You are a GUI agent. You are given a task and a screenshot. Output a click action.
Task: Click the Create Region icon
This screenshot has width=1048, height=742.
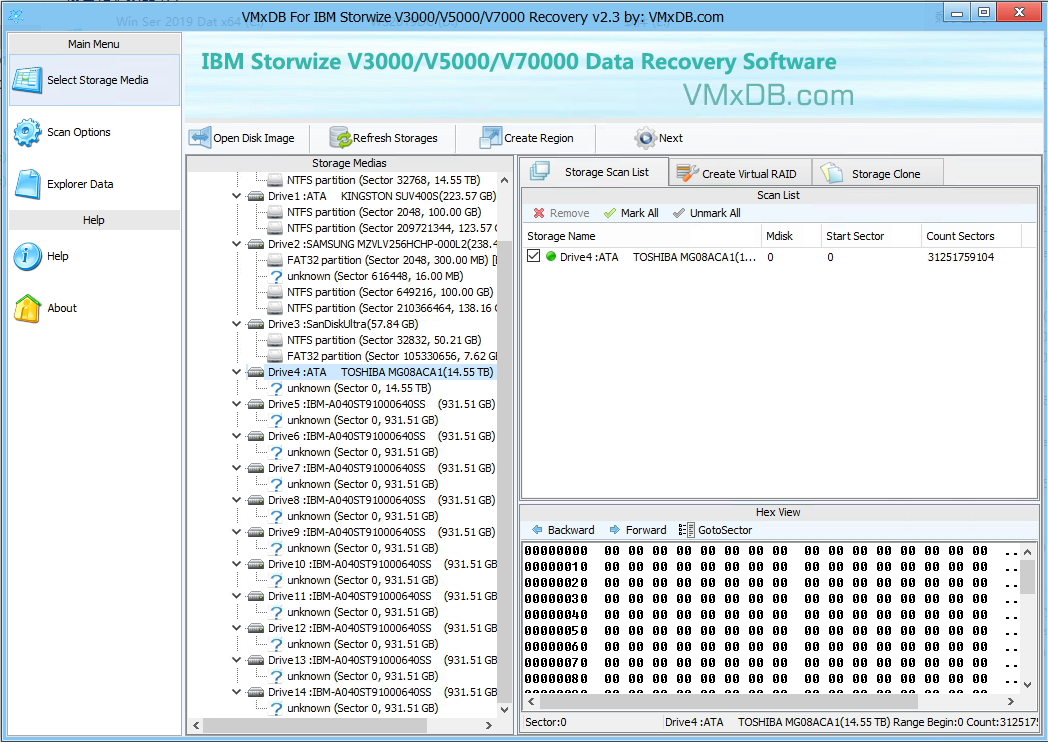pyautogui.click(x=491, y=138)
